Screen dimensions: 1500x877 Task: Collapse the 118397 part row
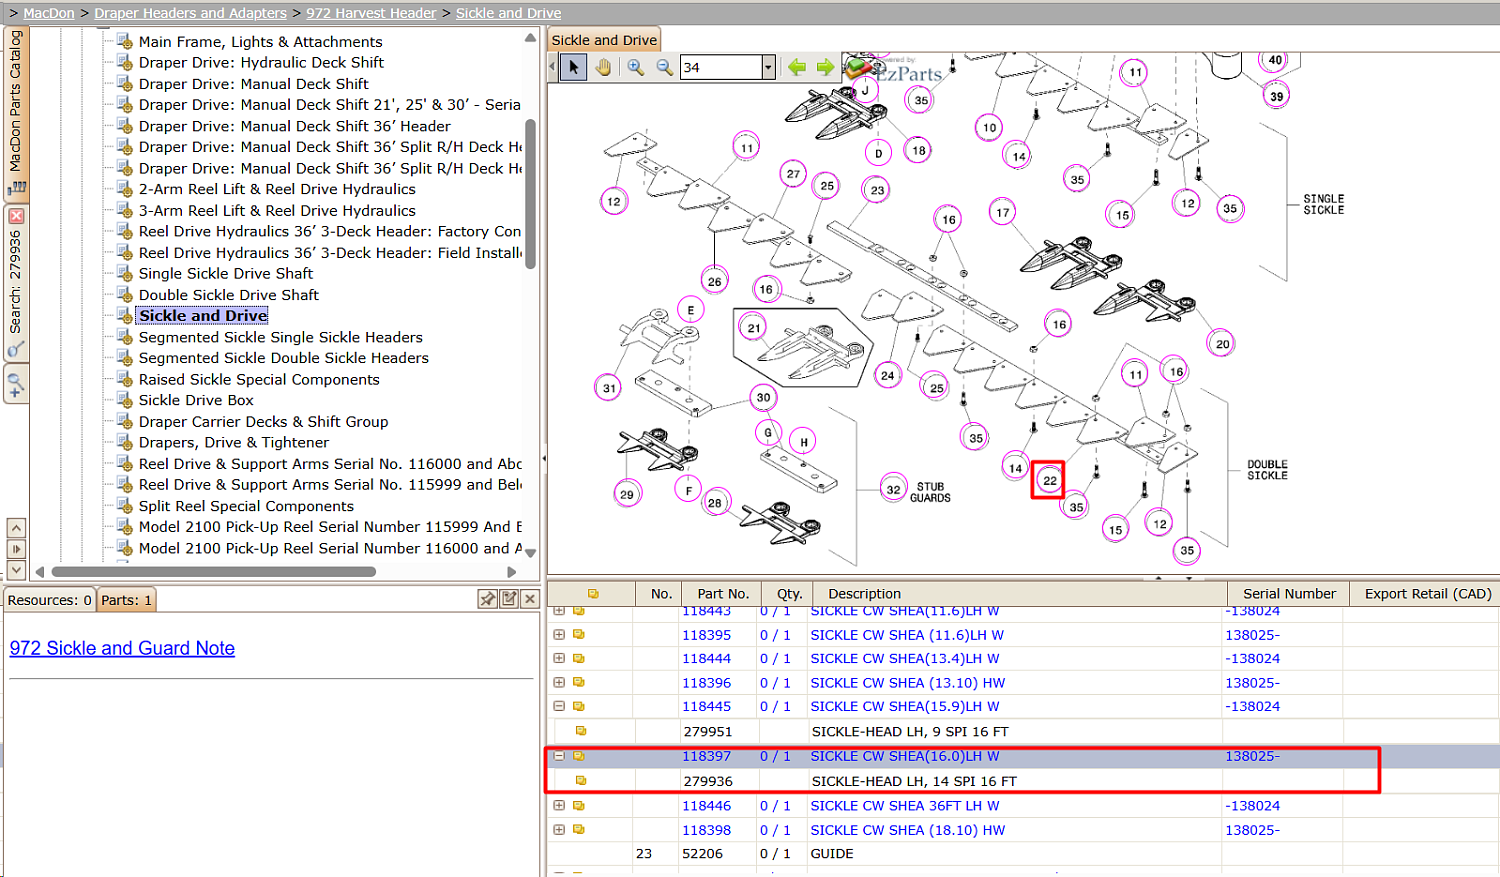tap(559, 756)
